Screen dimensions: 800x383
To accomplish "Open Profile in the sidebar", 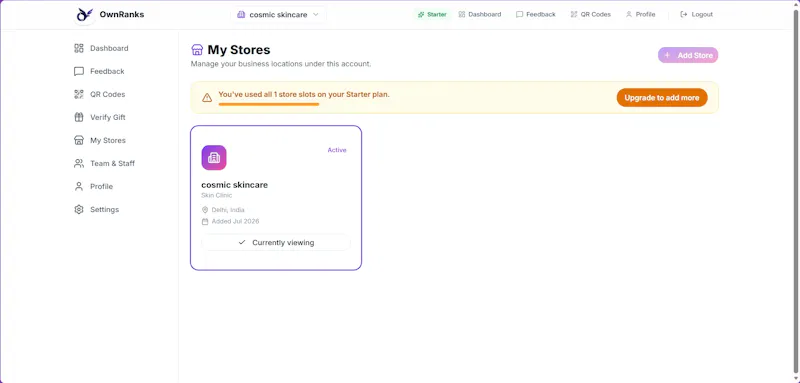I will coord(93,187).
